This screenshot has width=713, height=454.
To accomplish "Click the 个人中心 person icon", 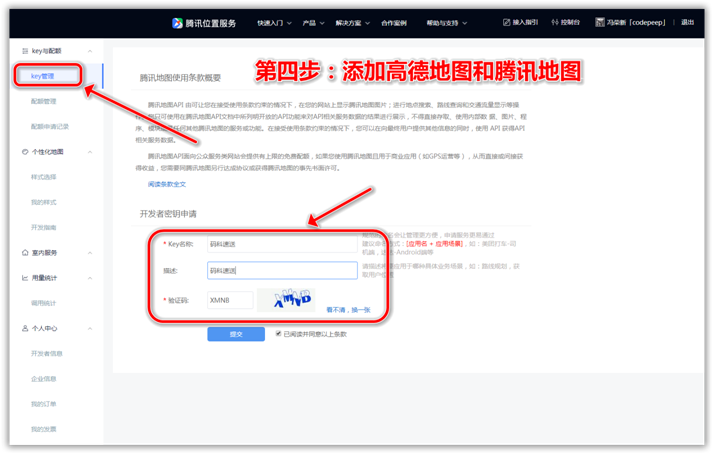I will tap(25, 328).
